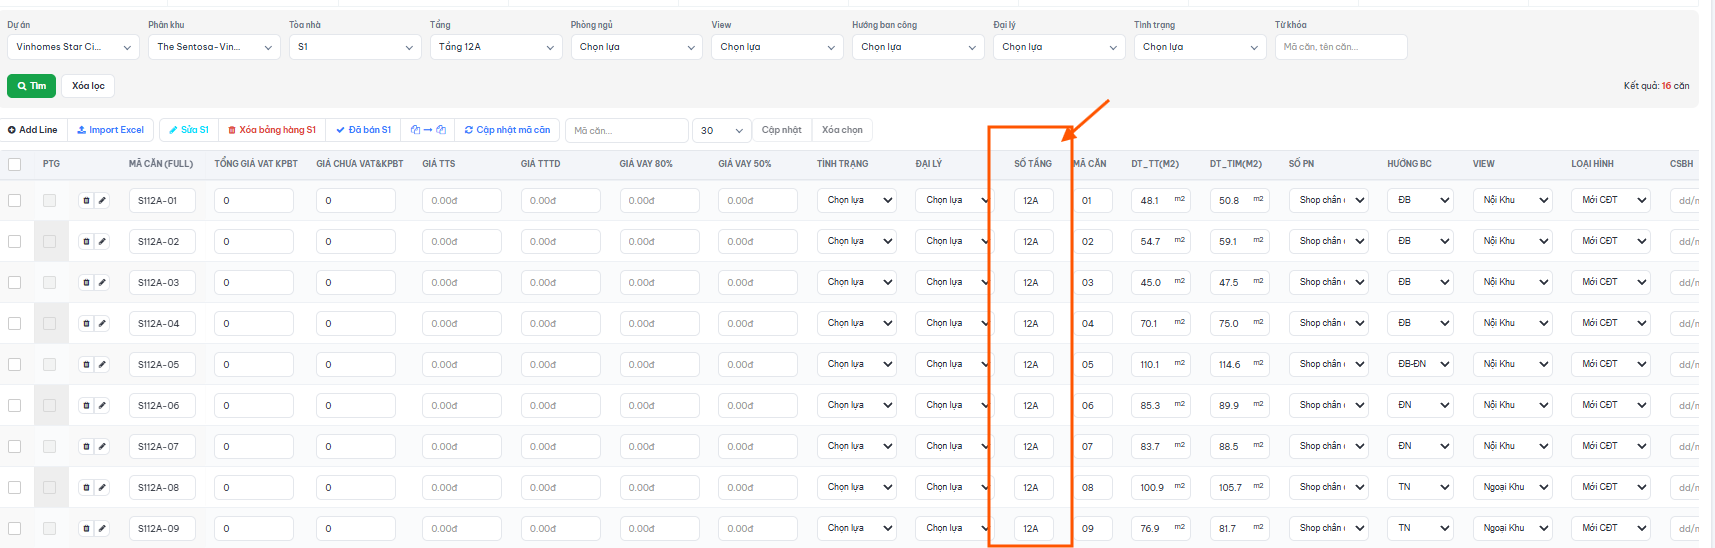
Task: Delete row S112A-06 with trash icon
Action: 86,406
